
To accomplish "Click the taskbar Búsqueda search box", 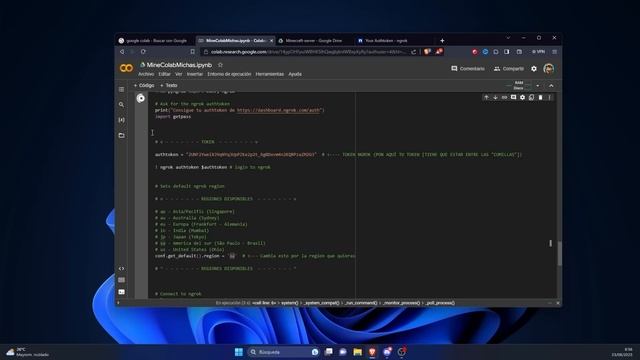I will click(x=283, y=352).
